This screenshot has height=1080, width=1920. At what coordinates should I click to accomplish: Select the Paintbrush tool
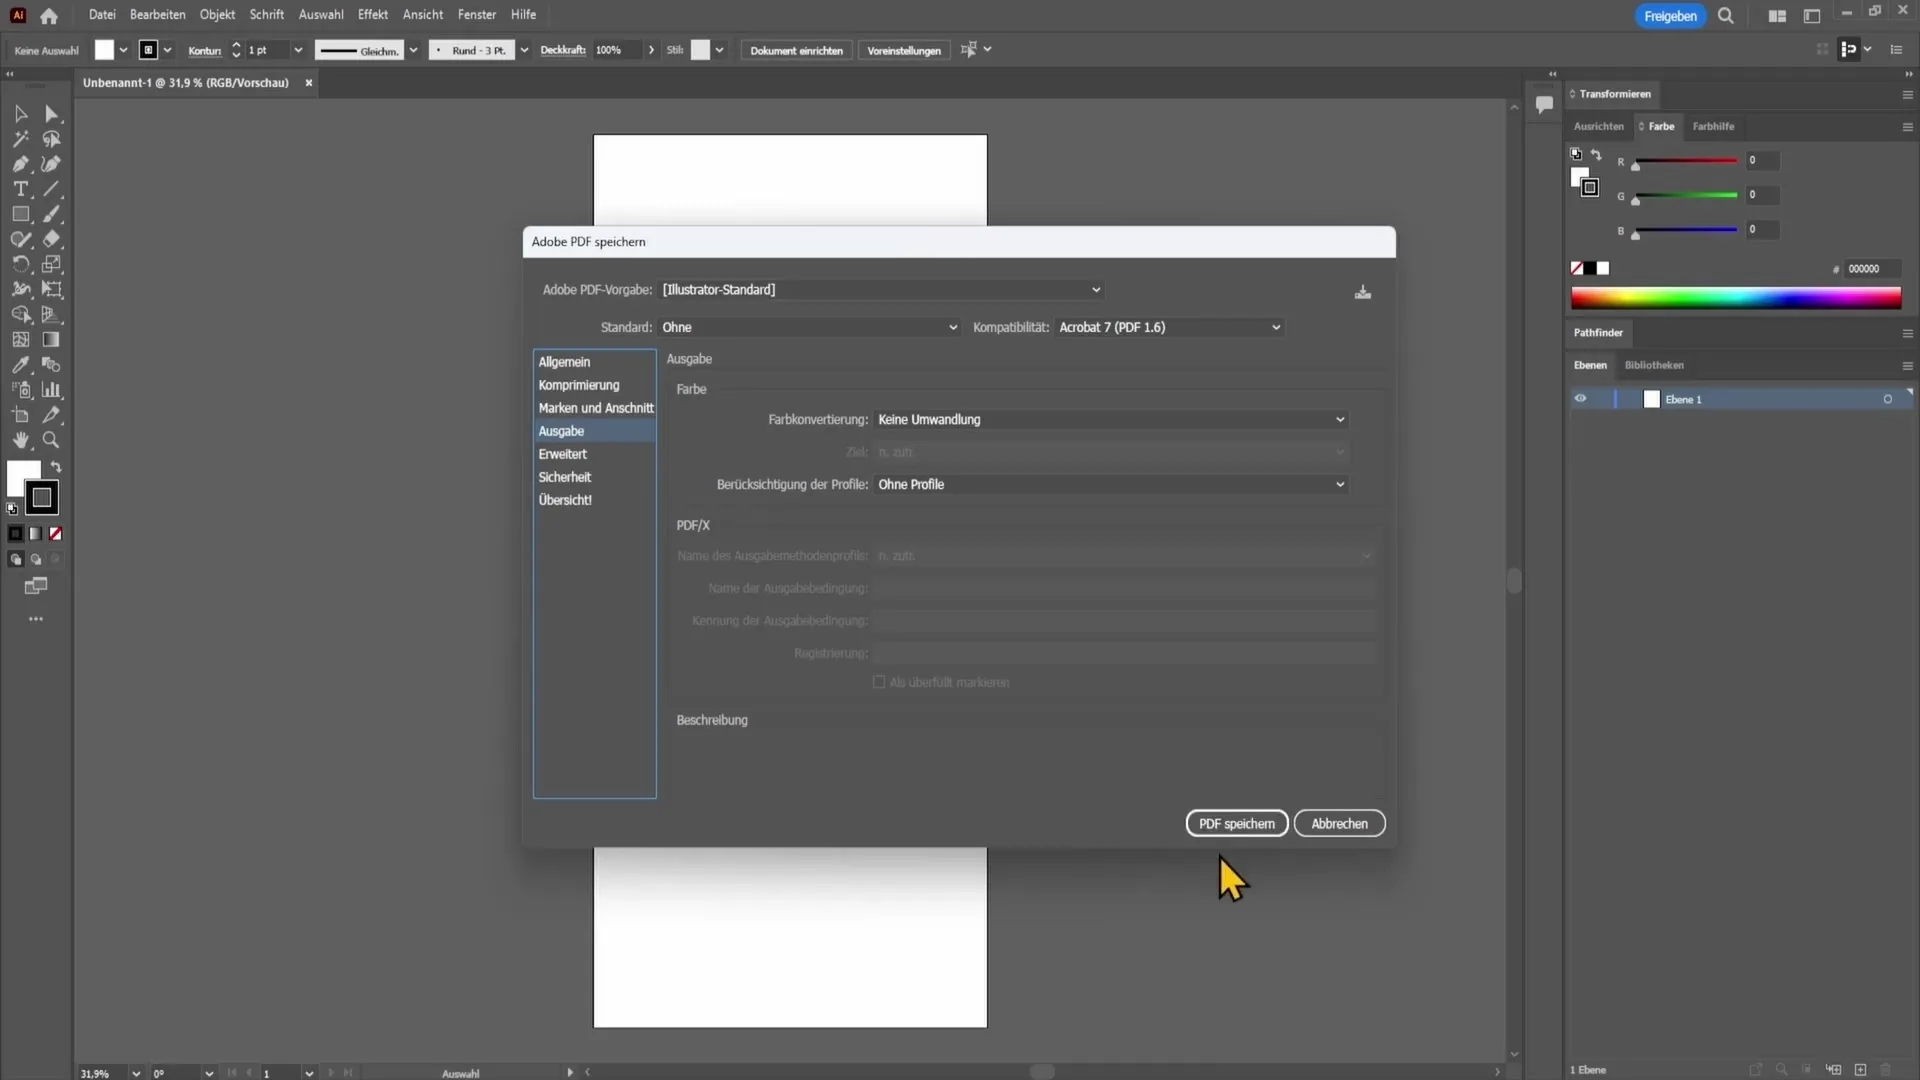coord(52,214)
